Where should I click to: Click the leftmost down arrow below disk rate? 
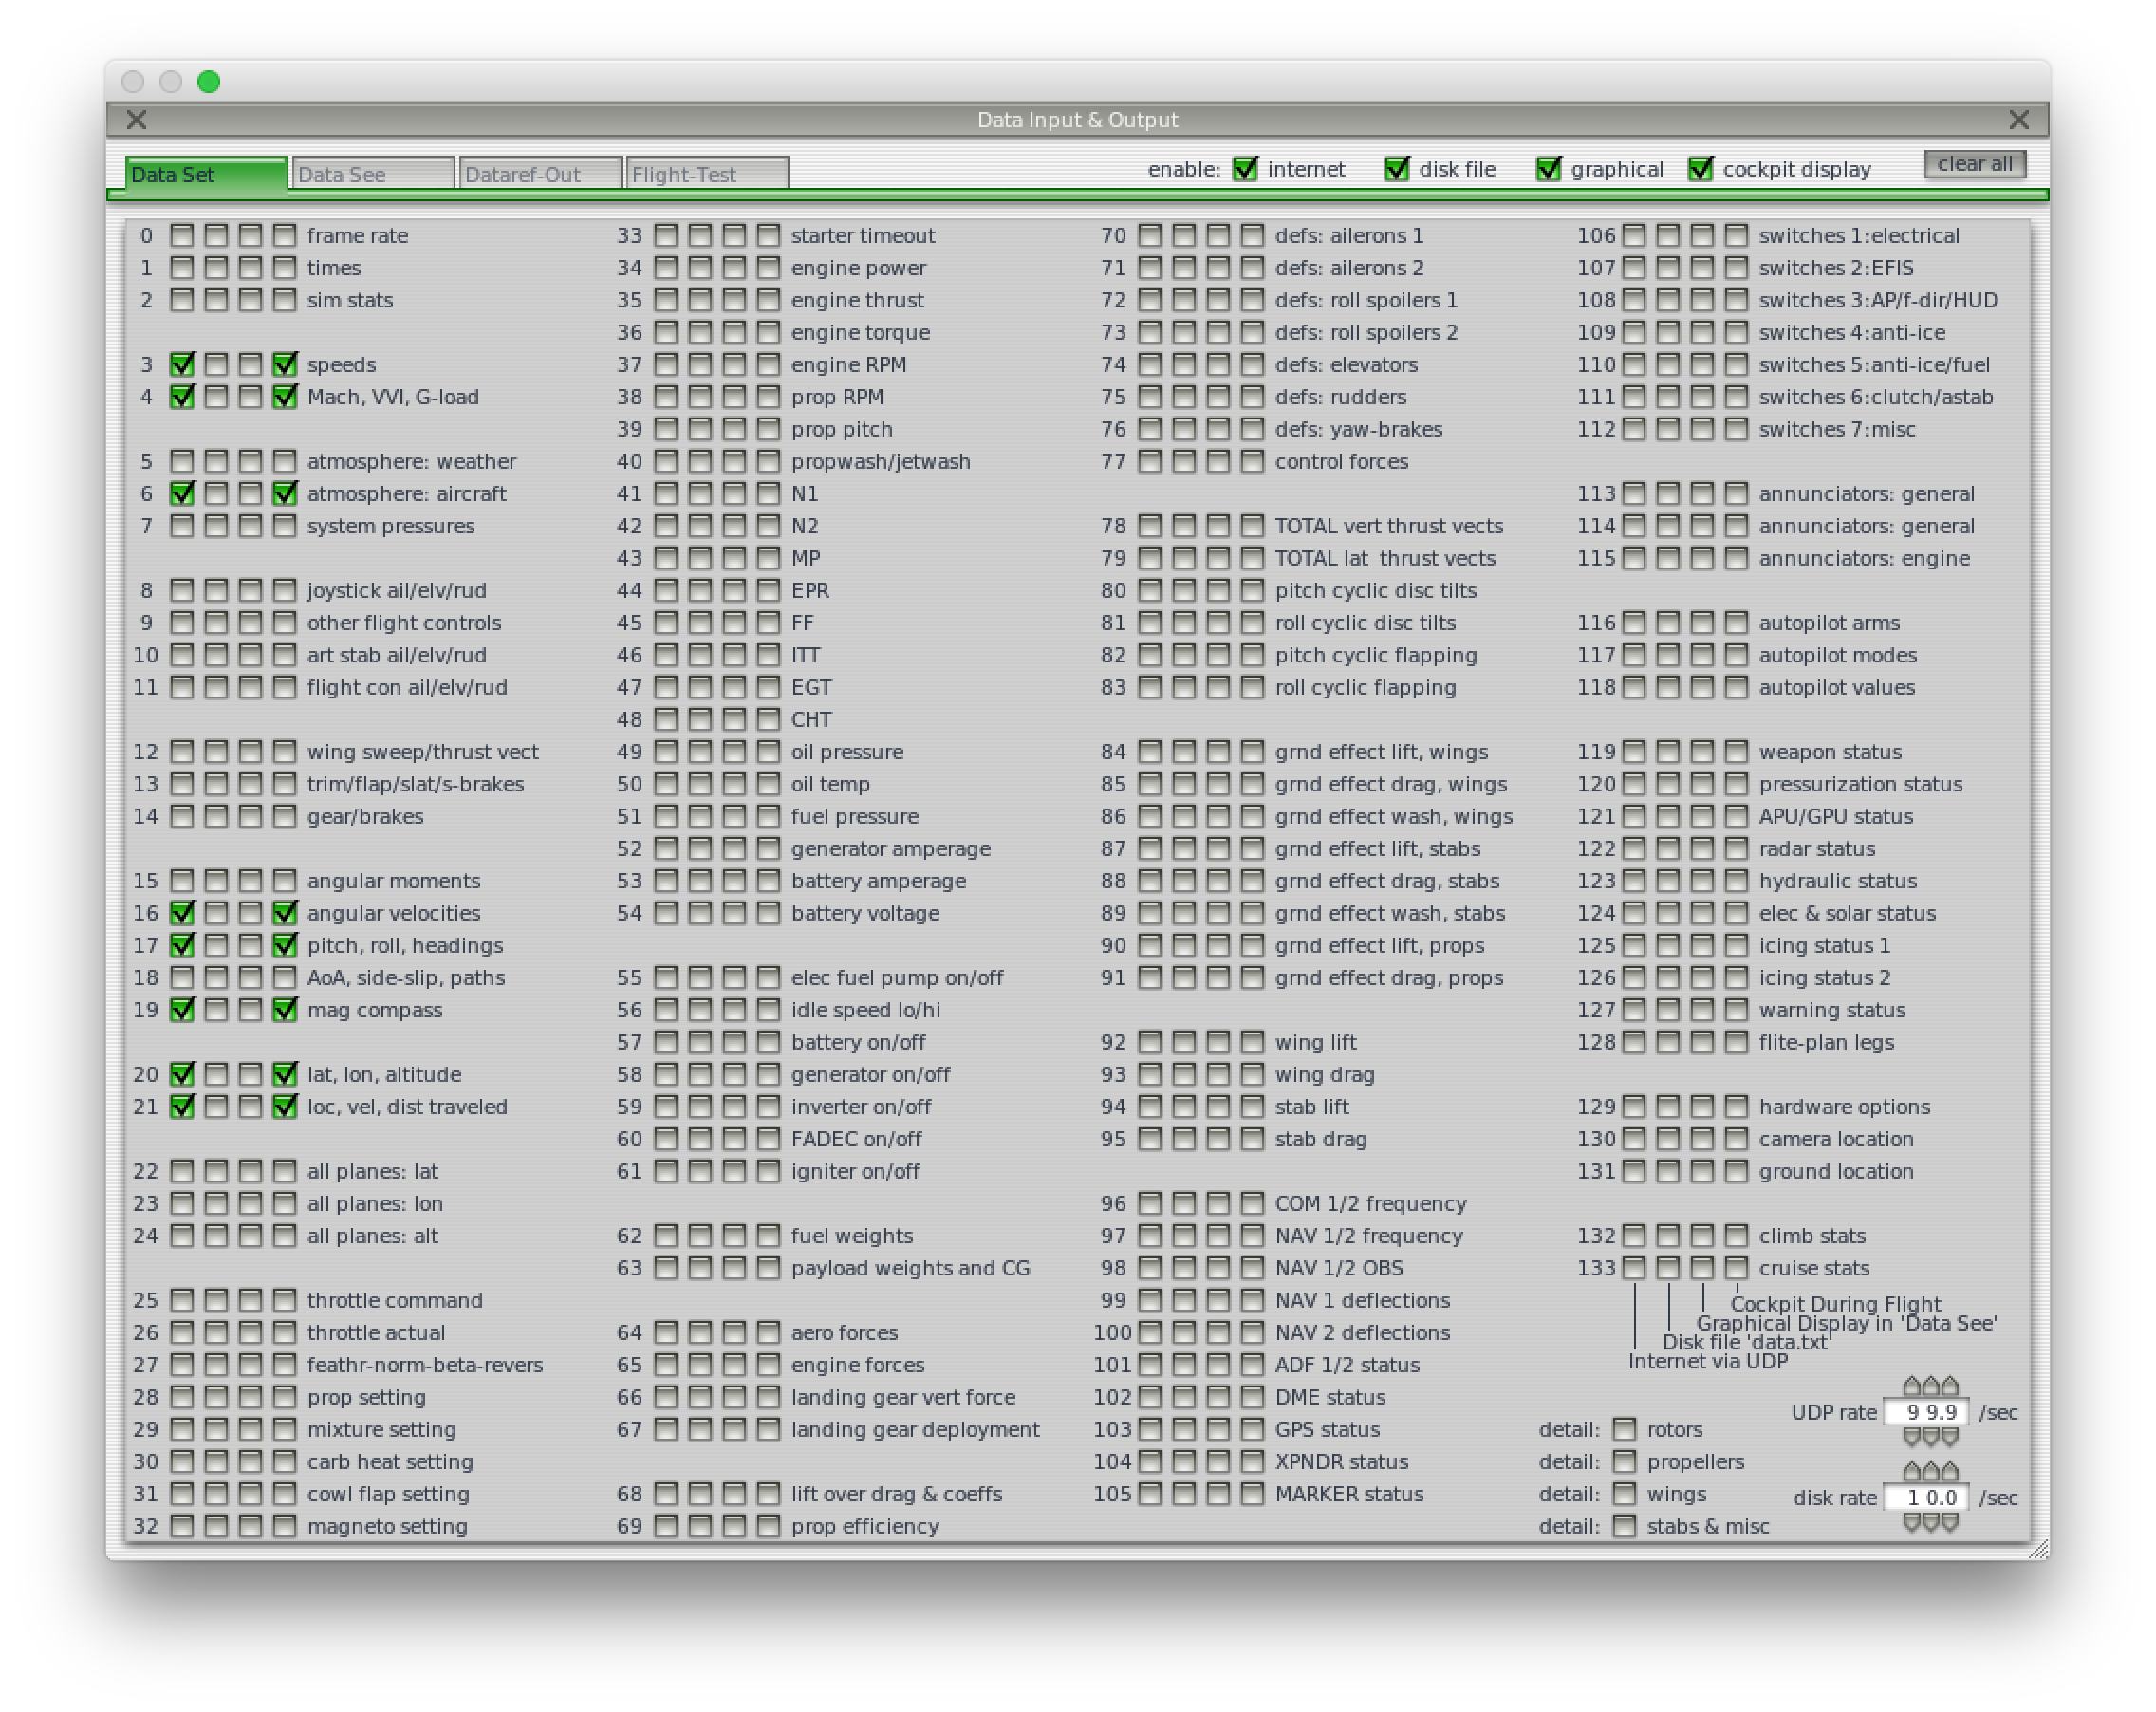1911,1523
